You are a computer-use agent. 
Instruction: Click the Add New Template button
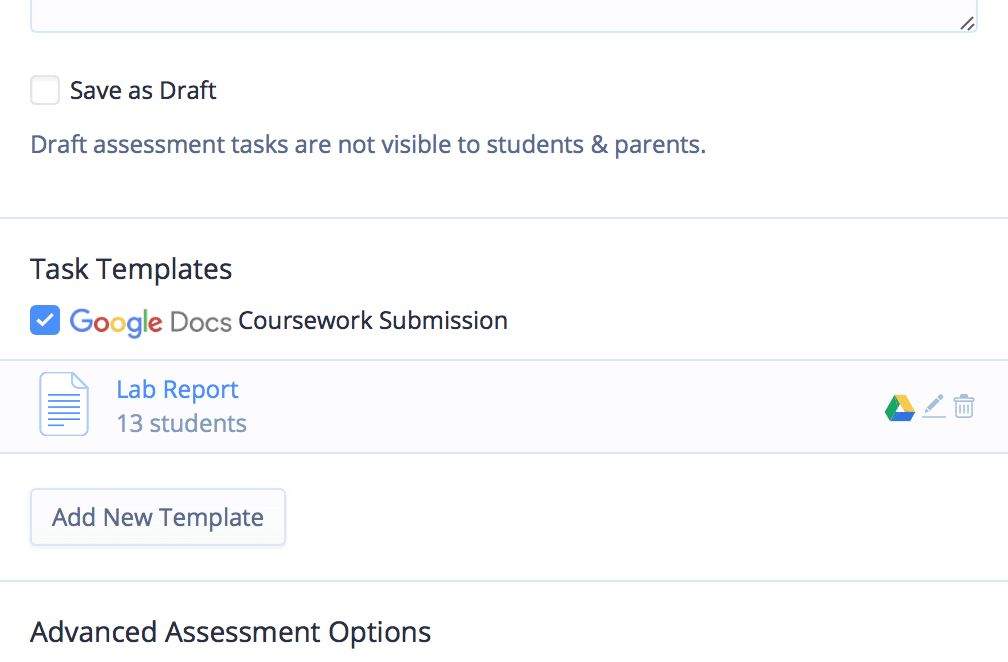point(158,517)
